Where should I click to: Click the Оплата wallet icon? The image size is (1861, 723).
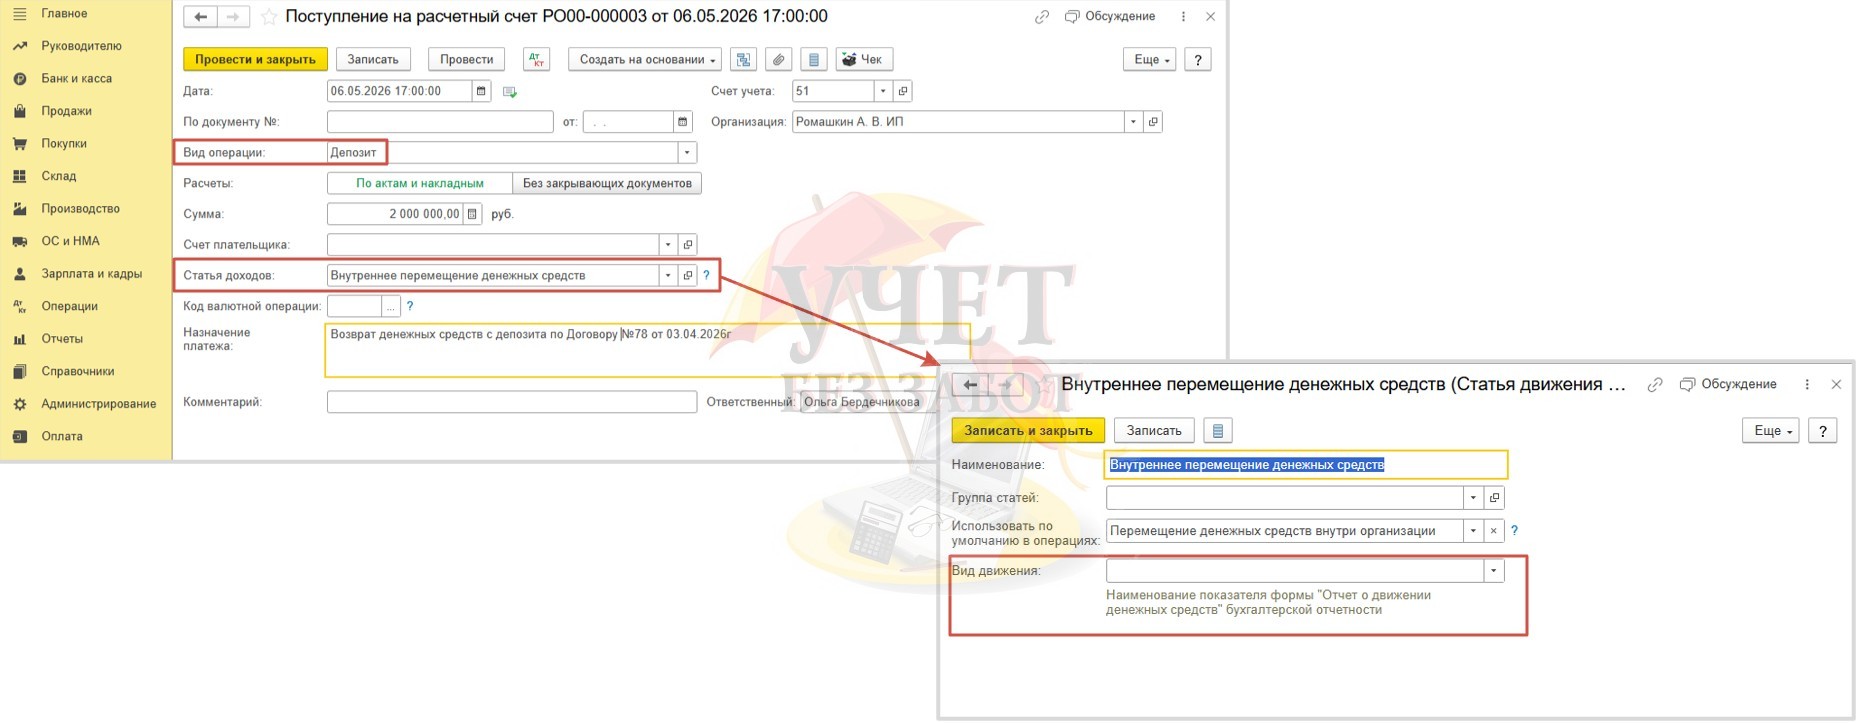pos(19,436)
